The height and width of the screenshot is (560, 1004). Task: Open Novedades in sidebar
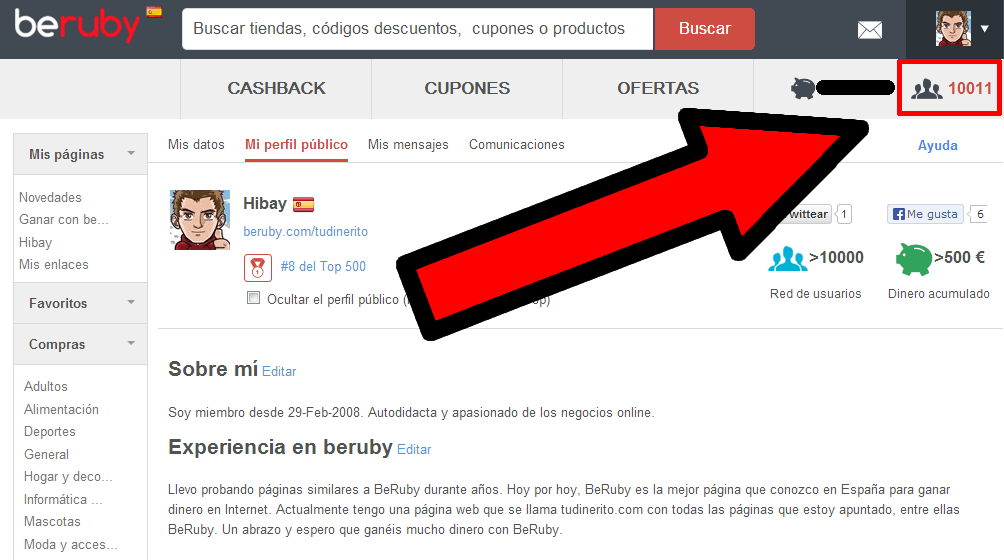pos(50,197)
